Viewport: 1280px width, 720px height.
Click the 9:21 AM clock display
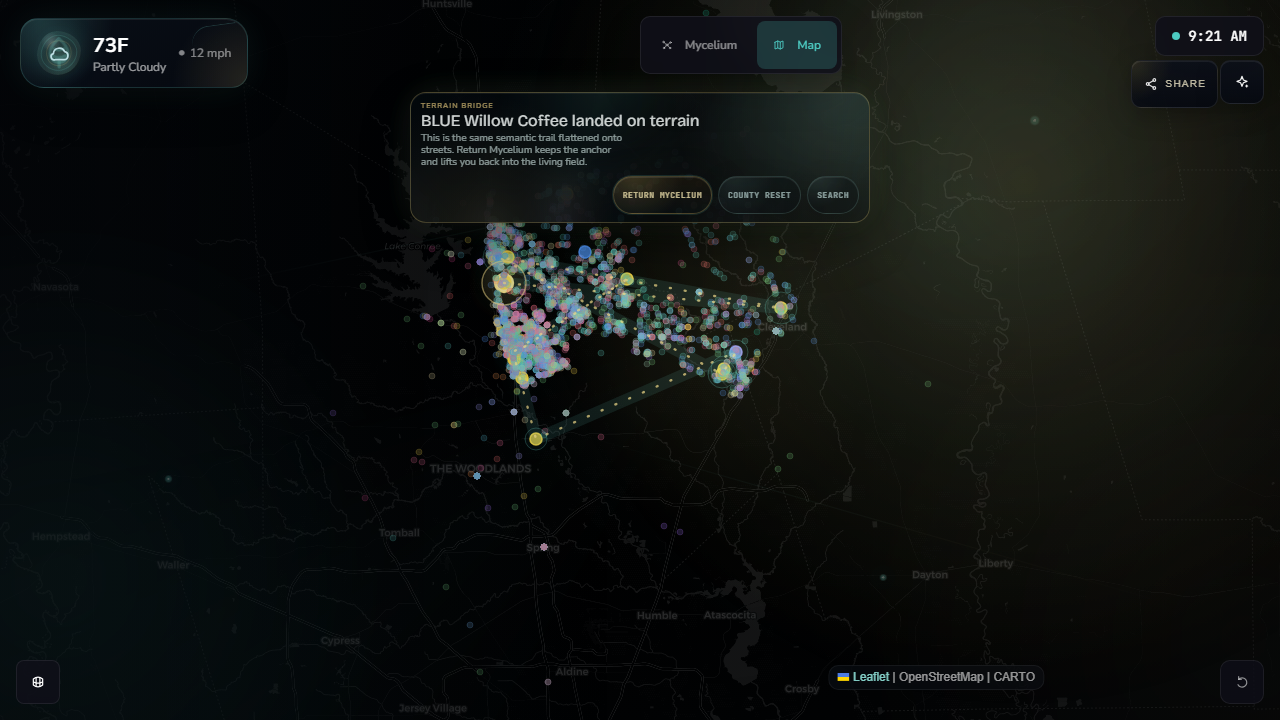pyautogui.click(x=1209, y=36)
